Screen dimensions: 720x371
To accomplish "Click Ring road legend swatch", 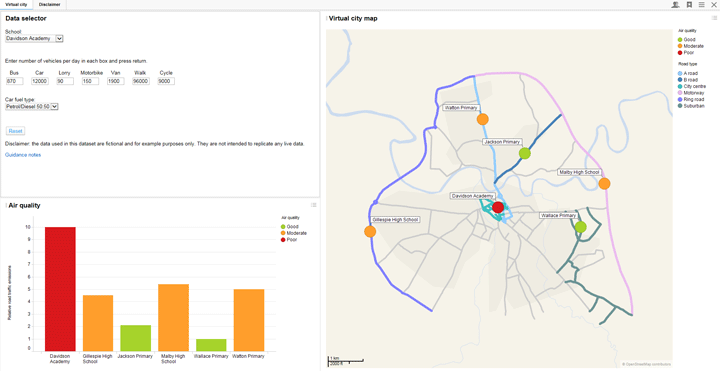I will point(680,99).
